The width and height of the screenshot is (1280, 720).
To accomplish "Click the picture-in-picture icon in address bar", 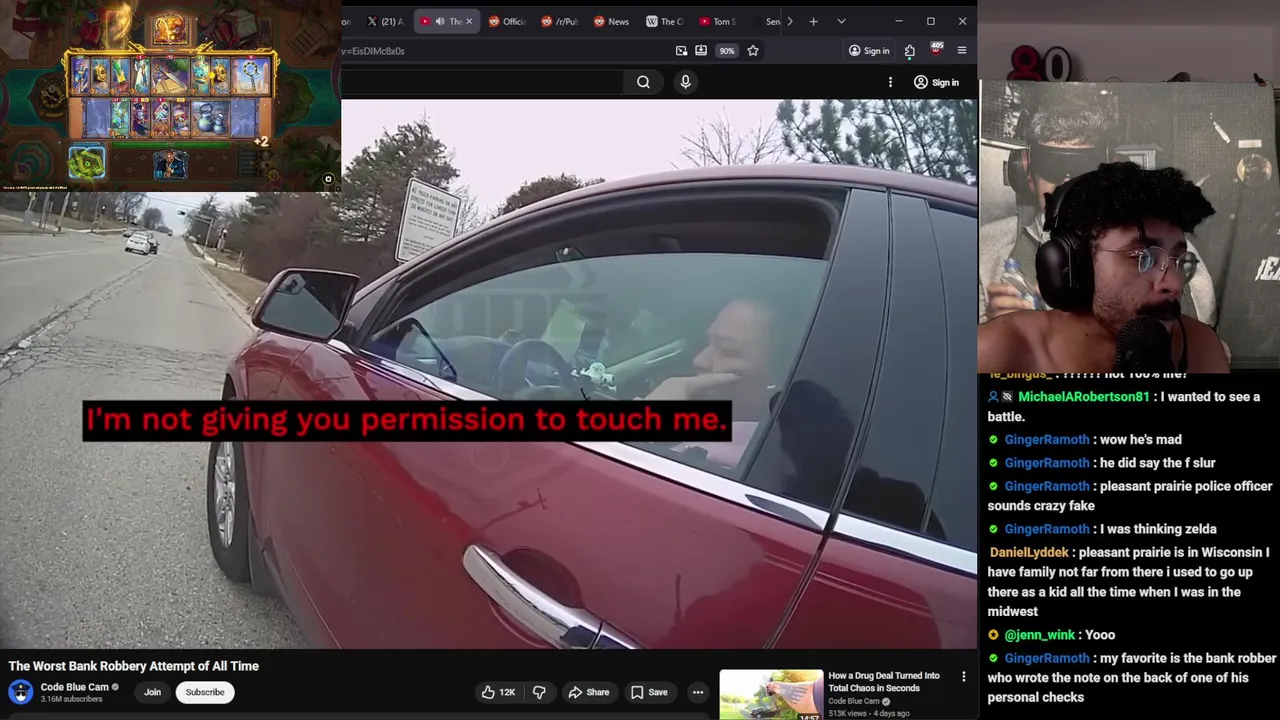I will point(681,51).
